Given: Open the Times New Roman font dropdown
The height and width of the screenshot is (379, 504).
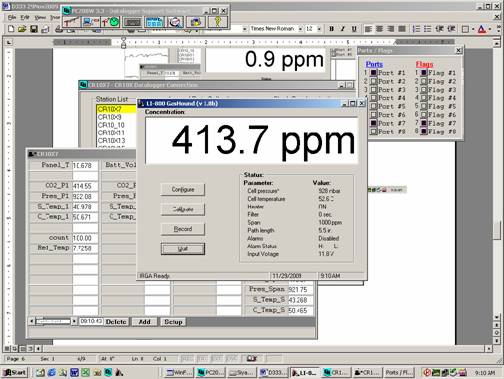Looking at the screenshot, I should [x=300, y=29].
